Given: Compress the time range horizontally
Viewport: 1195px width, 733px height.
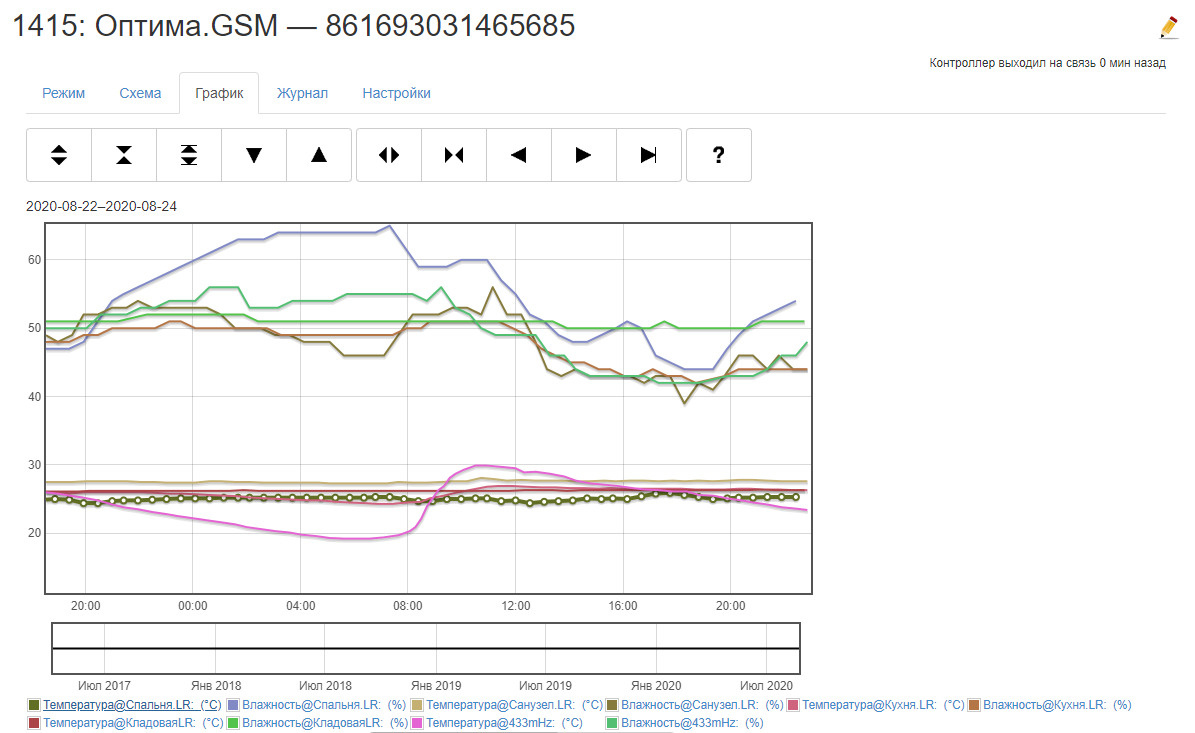Looking at the screenshot, I should coord(454,155).
